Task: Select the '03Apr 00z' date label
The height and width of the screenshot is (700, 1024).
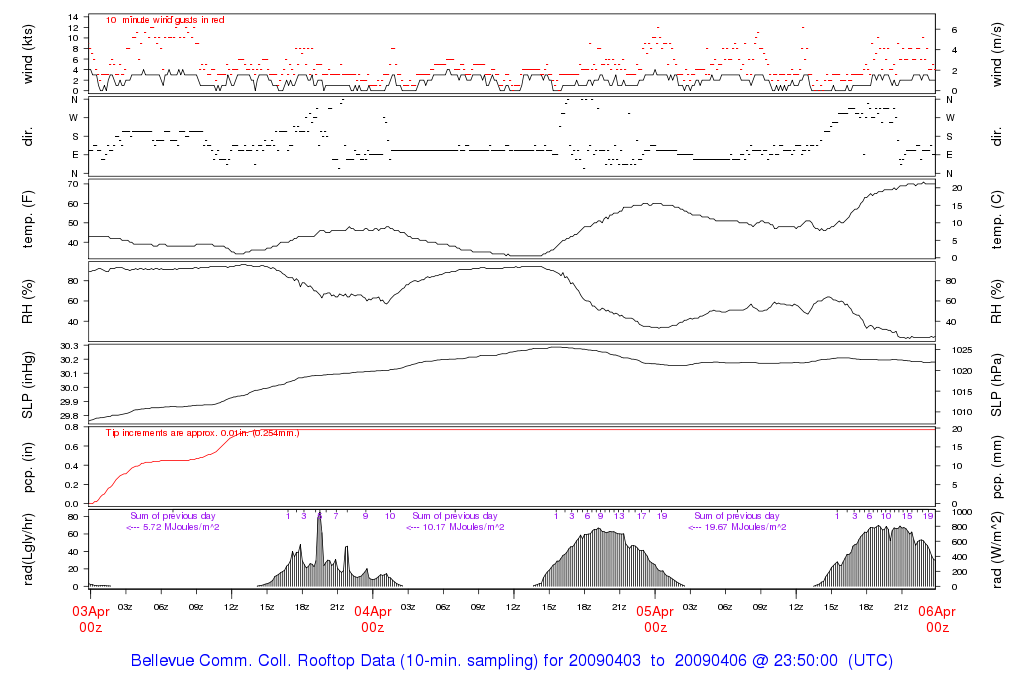Action: [90, 619]
